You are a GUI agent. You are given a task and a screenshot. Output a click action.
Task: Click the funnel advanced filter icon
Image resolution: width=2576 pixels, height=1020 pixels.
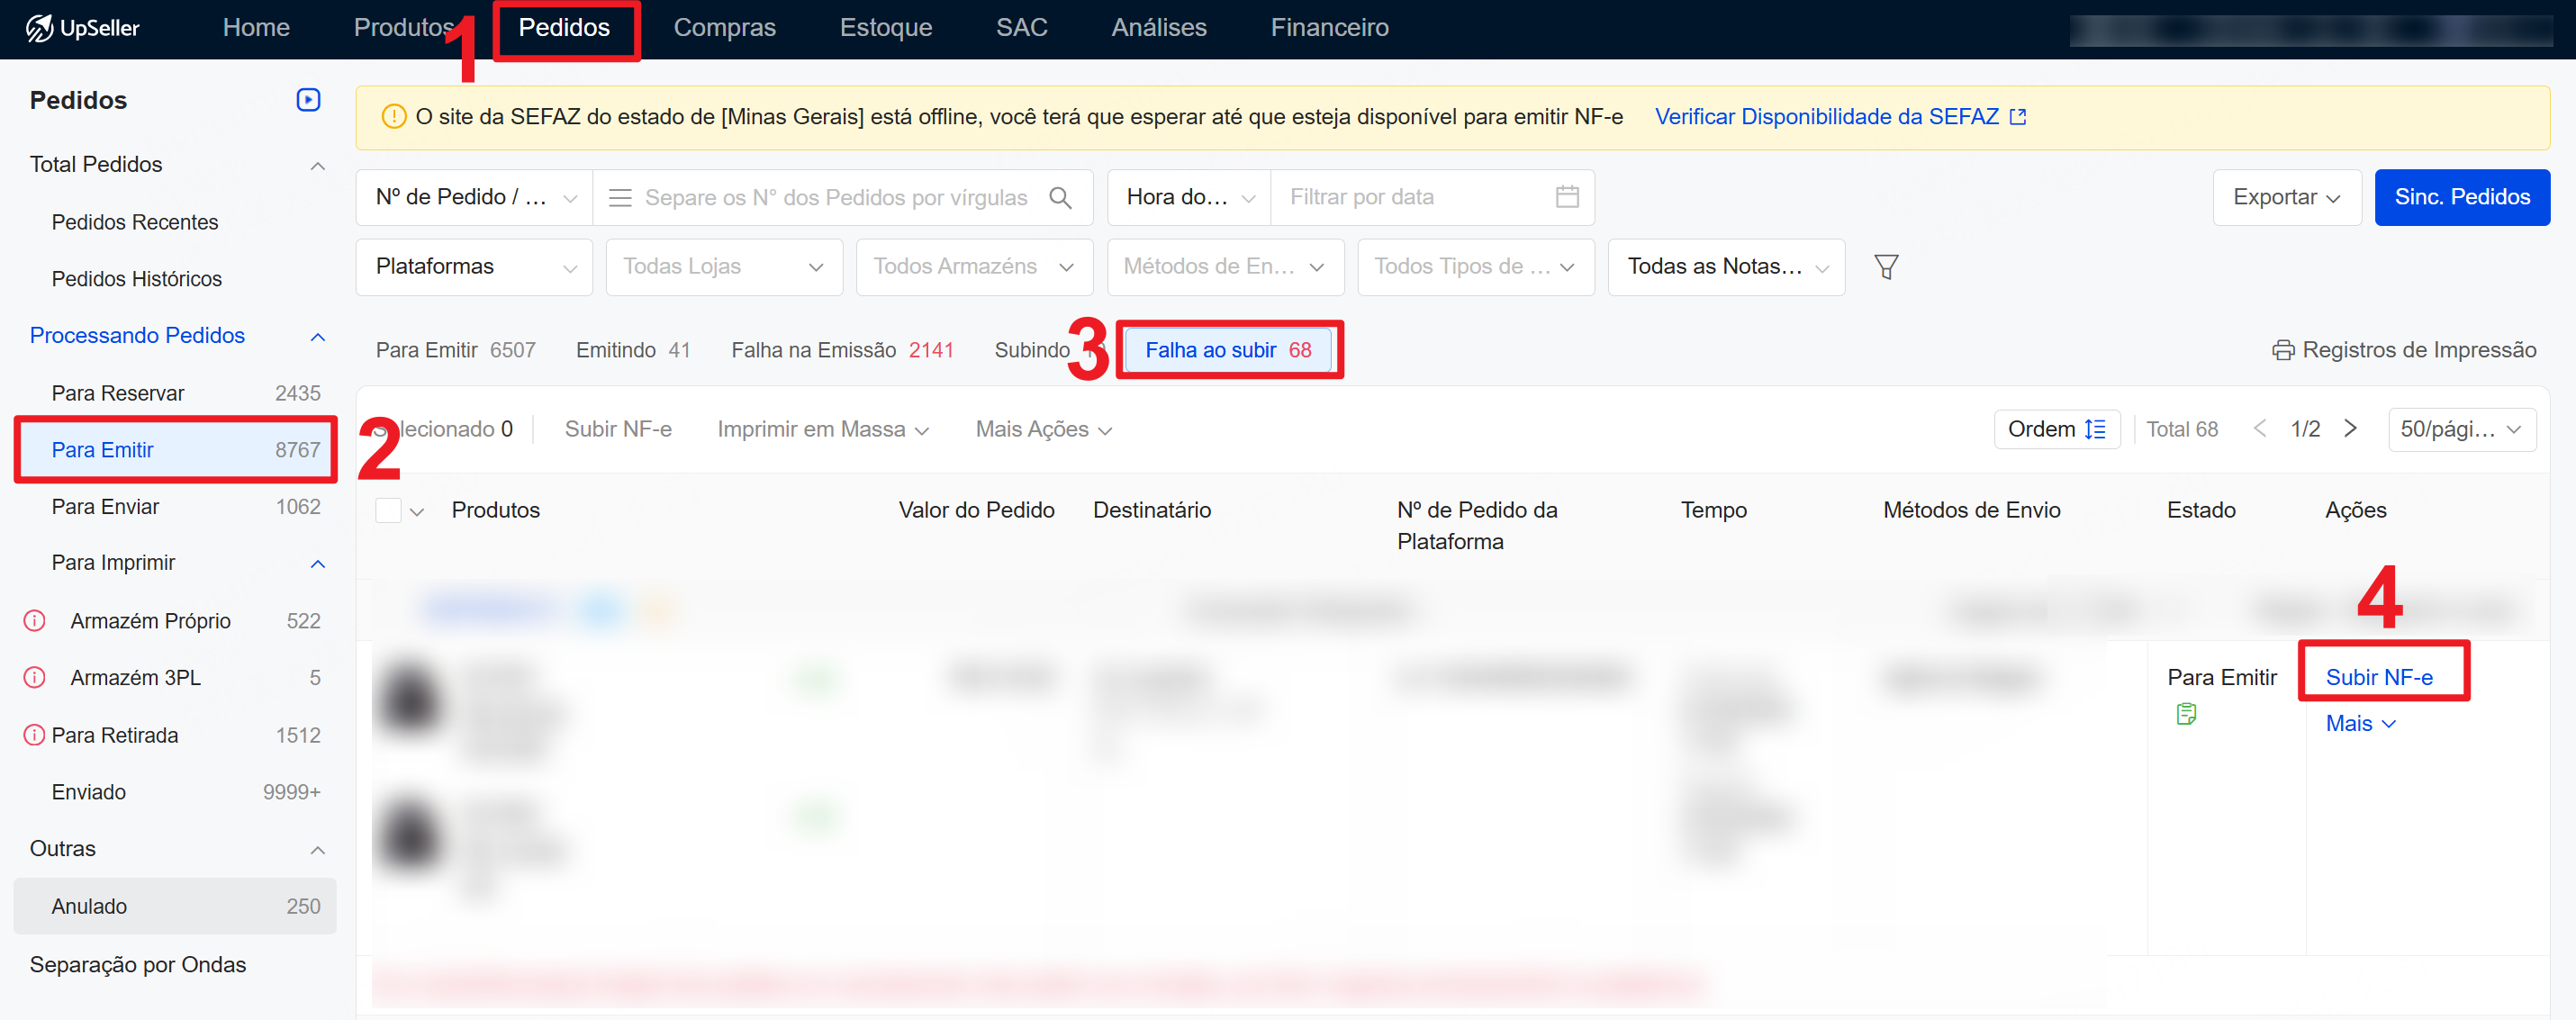pos(1885,267)
